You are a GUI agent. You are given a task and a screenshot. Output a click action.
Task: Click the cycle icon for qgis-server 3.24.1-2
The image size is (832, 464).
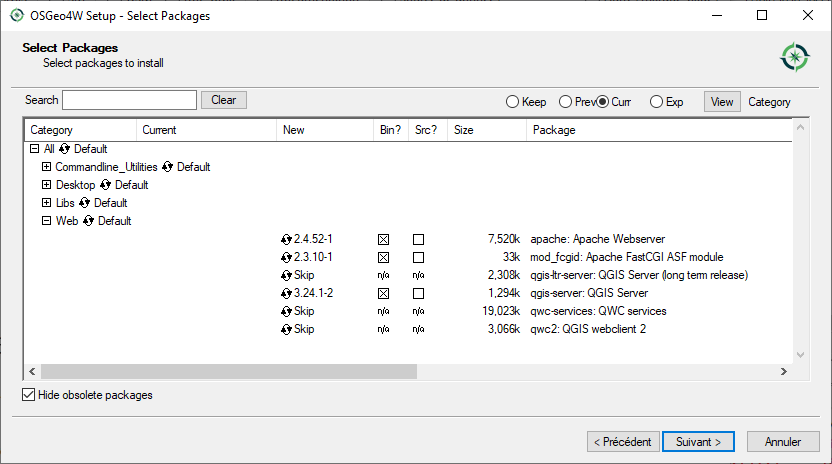287,294
